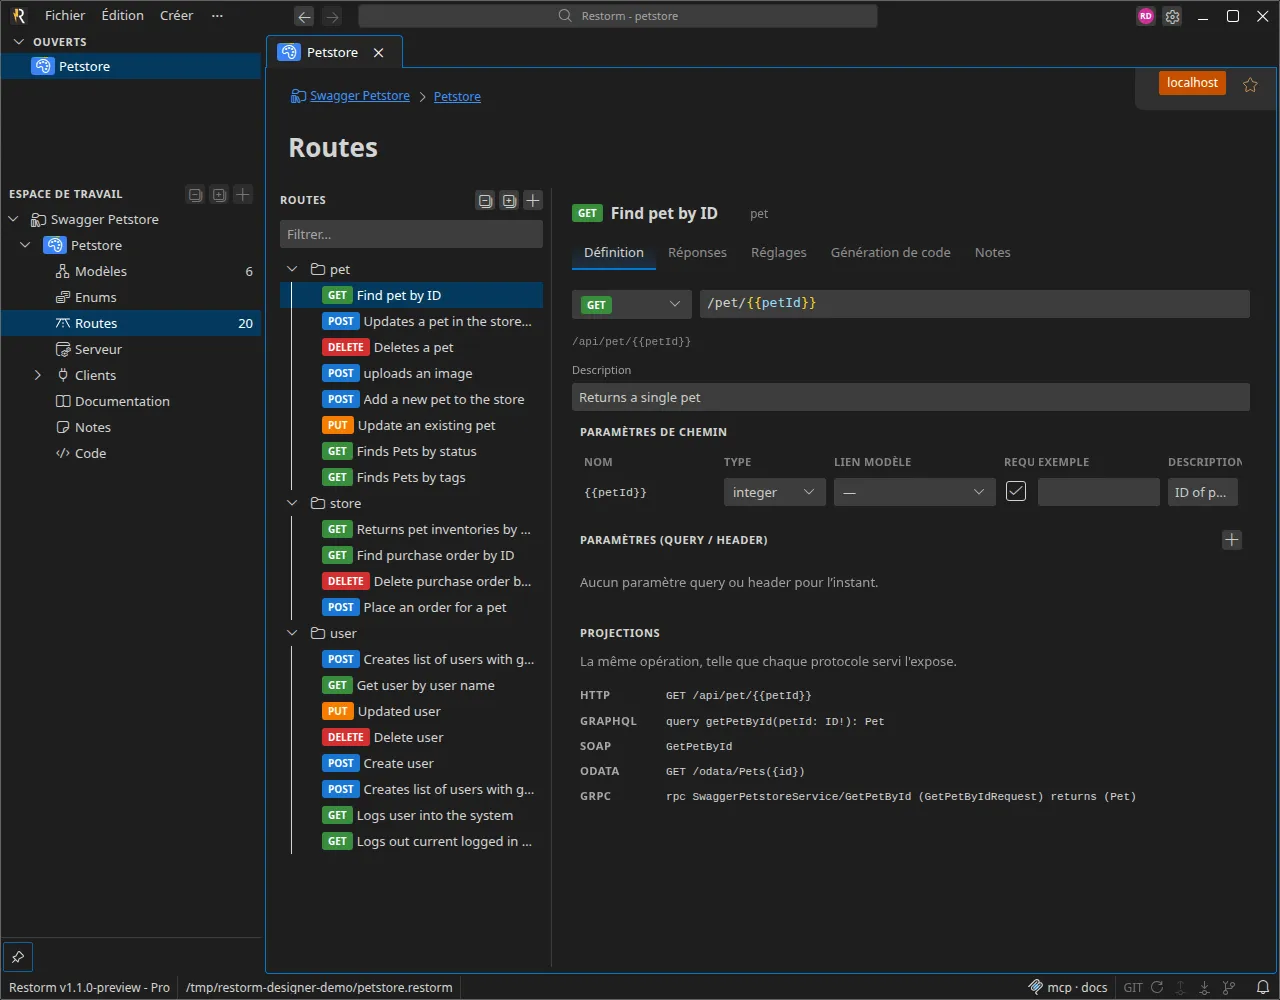
Task: Open the integer type dropdown
Action: point(775,492)
